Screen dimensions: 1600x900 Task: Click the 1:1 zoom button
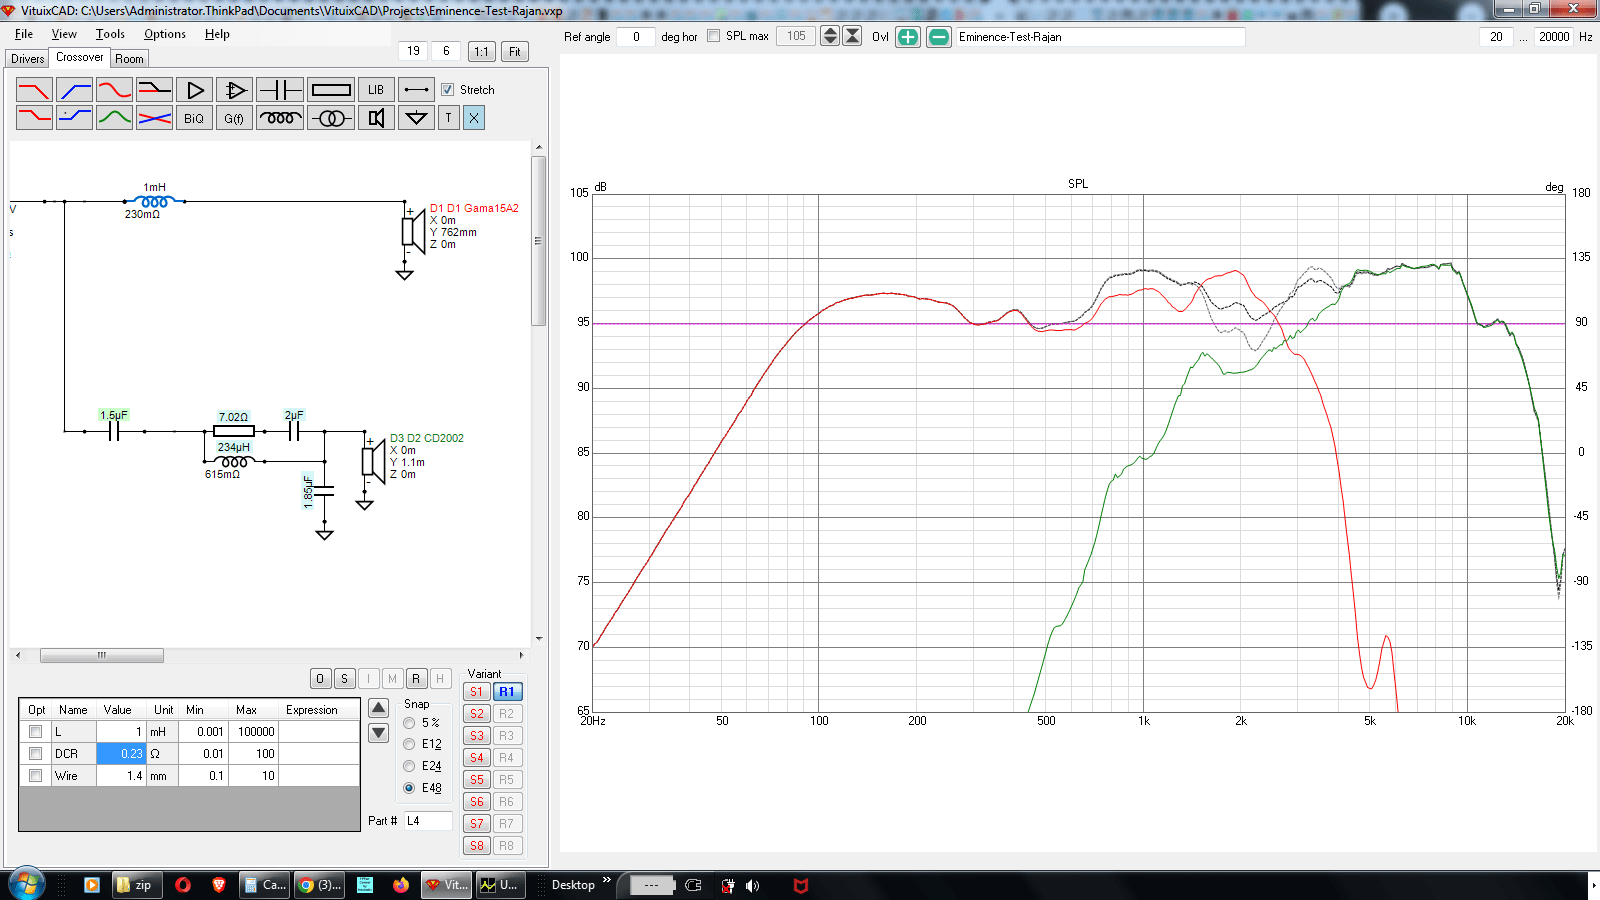(x=482, y=52)
